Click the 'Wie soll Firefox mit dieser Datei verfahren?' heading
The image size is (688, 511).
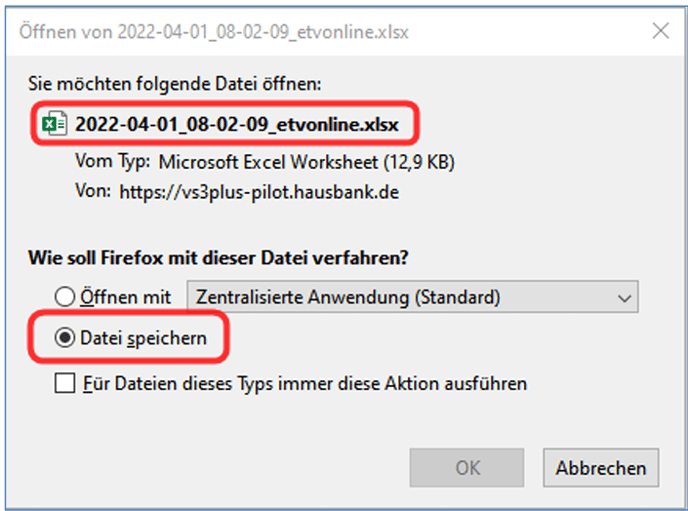[218, 257]
